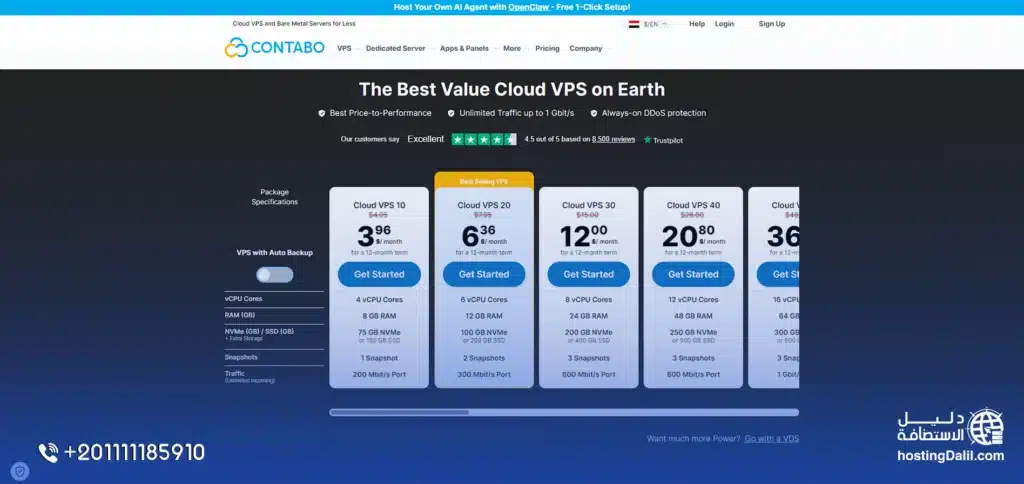Click the '24 GB RAM' spec
1024x484 pixels.
pyautogui.click(x=588, y=316)
